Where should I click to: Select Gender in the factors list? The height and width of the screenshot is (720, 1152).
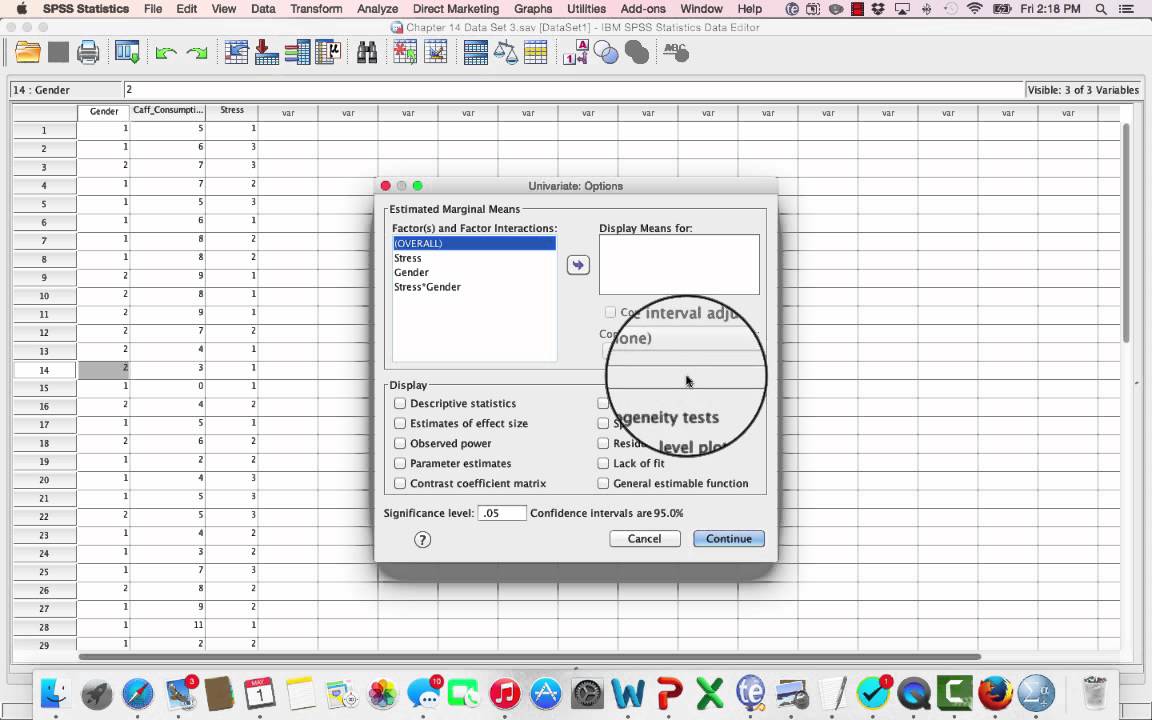pyautogui.click(x=474, y=273)
